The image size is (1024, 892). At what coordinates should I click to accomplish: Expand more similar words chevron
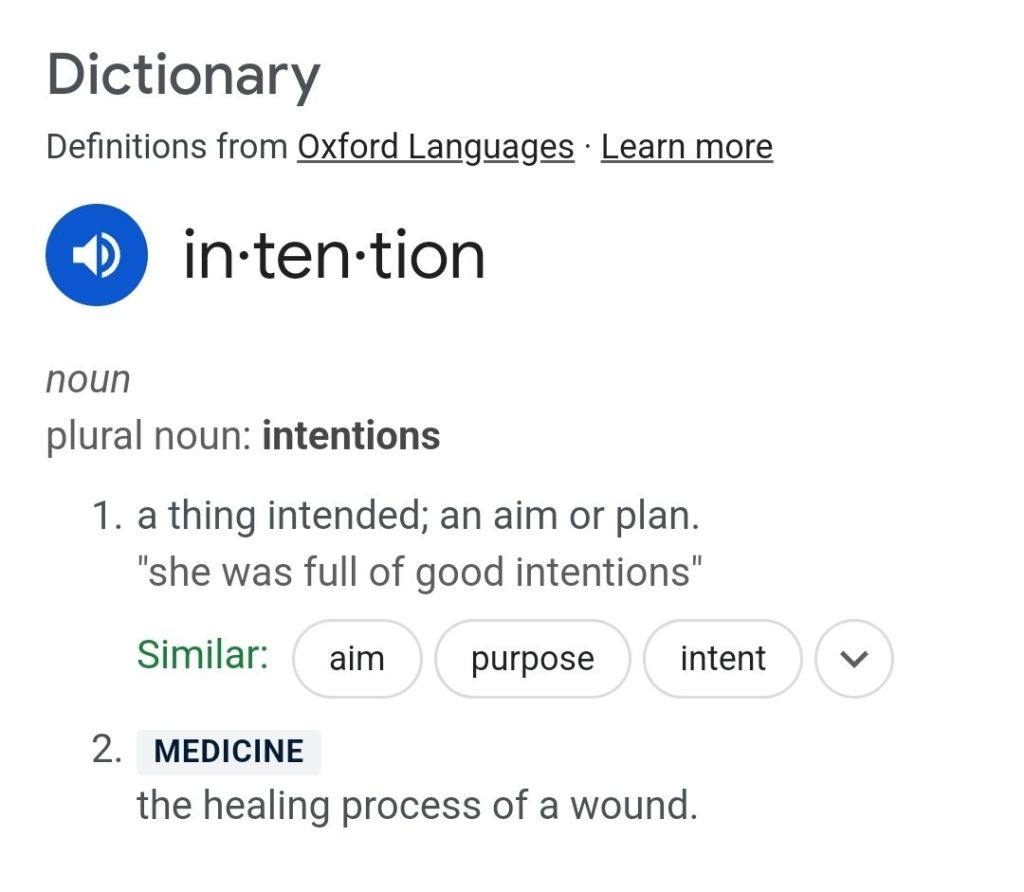pyautogui.click(x=854, y=658)
